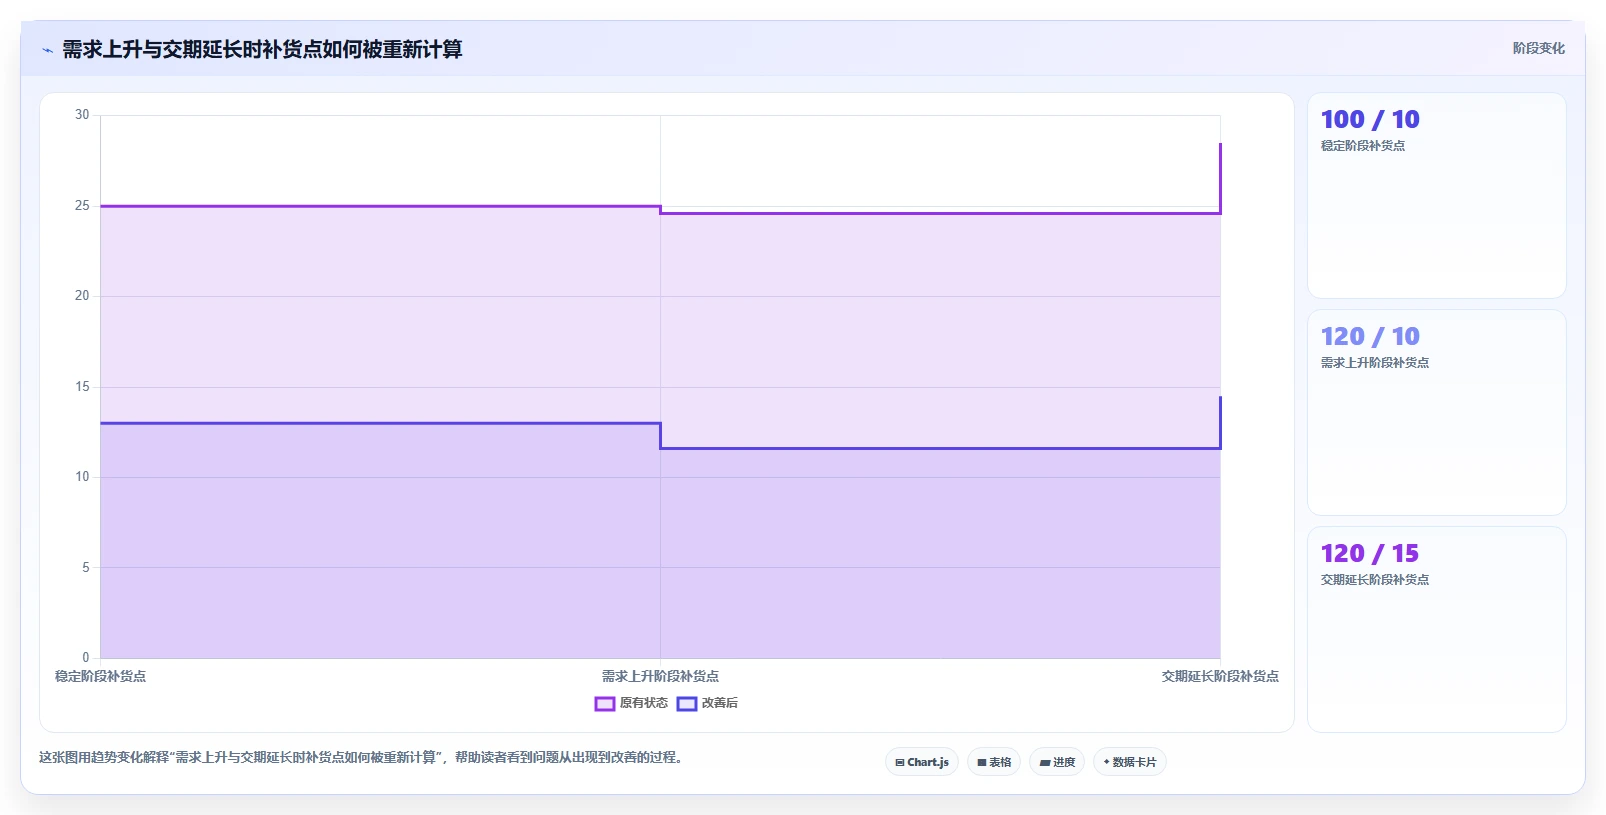
Task: Click the 交期延长阶段补货点 card caption
Action: tap(1375, 580)
